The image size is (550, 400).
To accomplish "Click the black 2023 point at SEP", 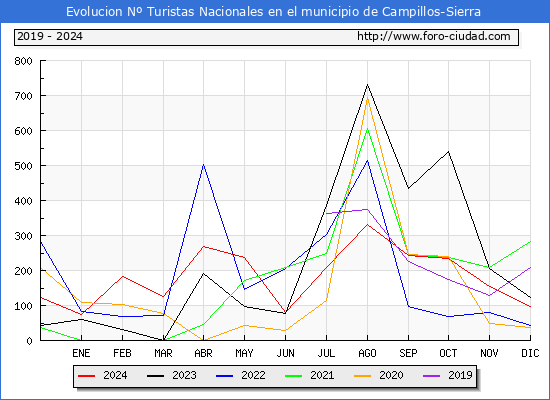I will (x=408, y=188).
